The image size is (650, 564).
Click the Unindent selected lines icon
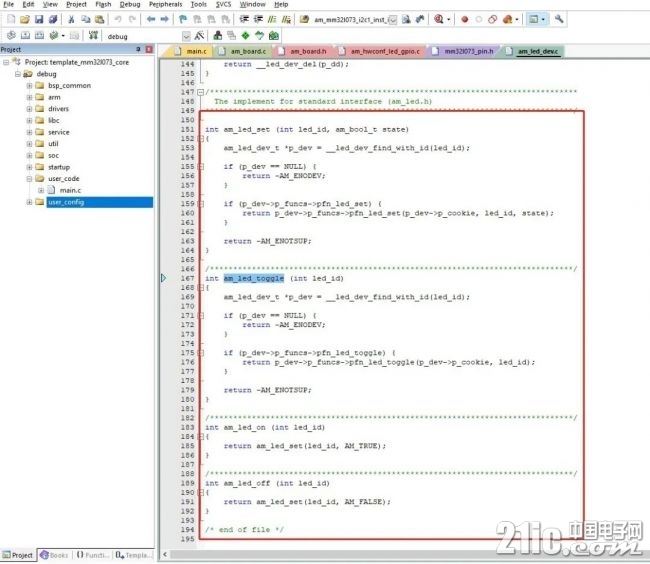pos(258,19)
